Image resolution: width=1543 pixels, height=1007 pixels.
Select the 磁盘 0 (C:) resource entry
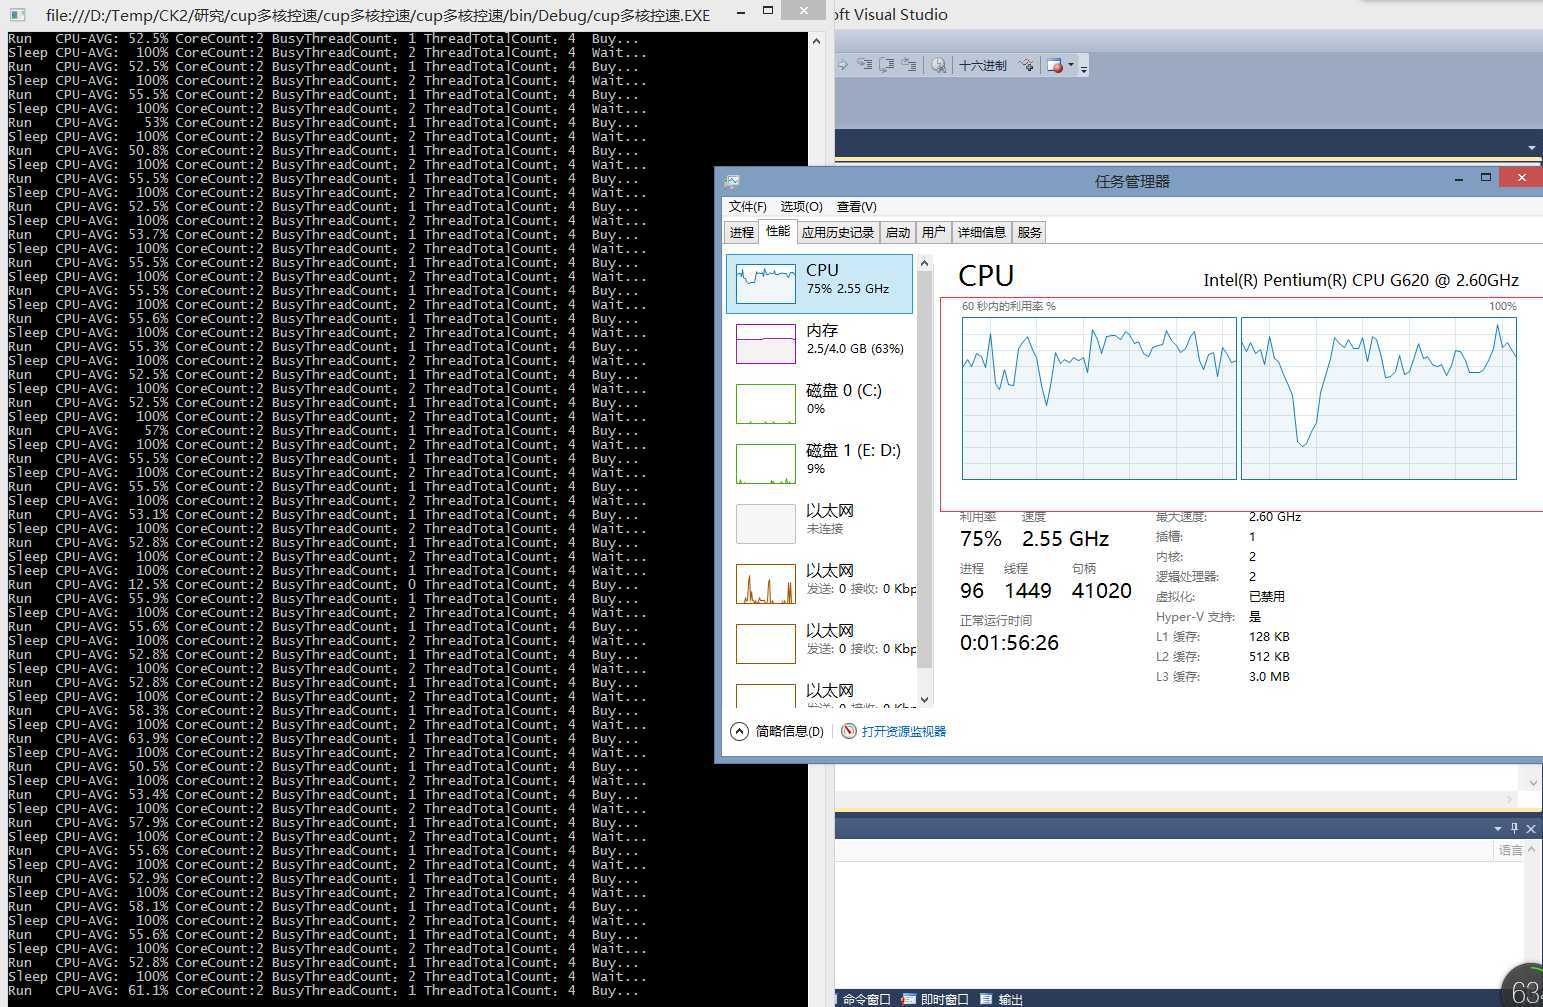(x=820, y=403)
